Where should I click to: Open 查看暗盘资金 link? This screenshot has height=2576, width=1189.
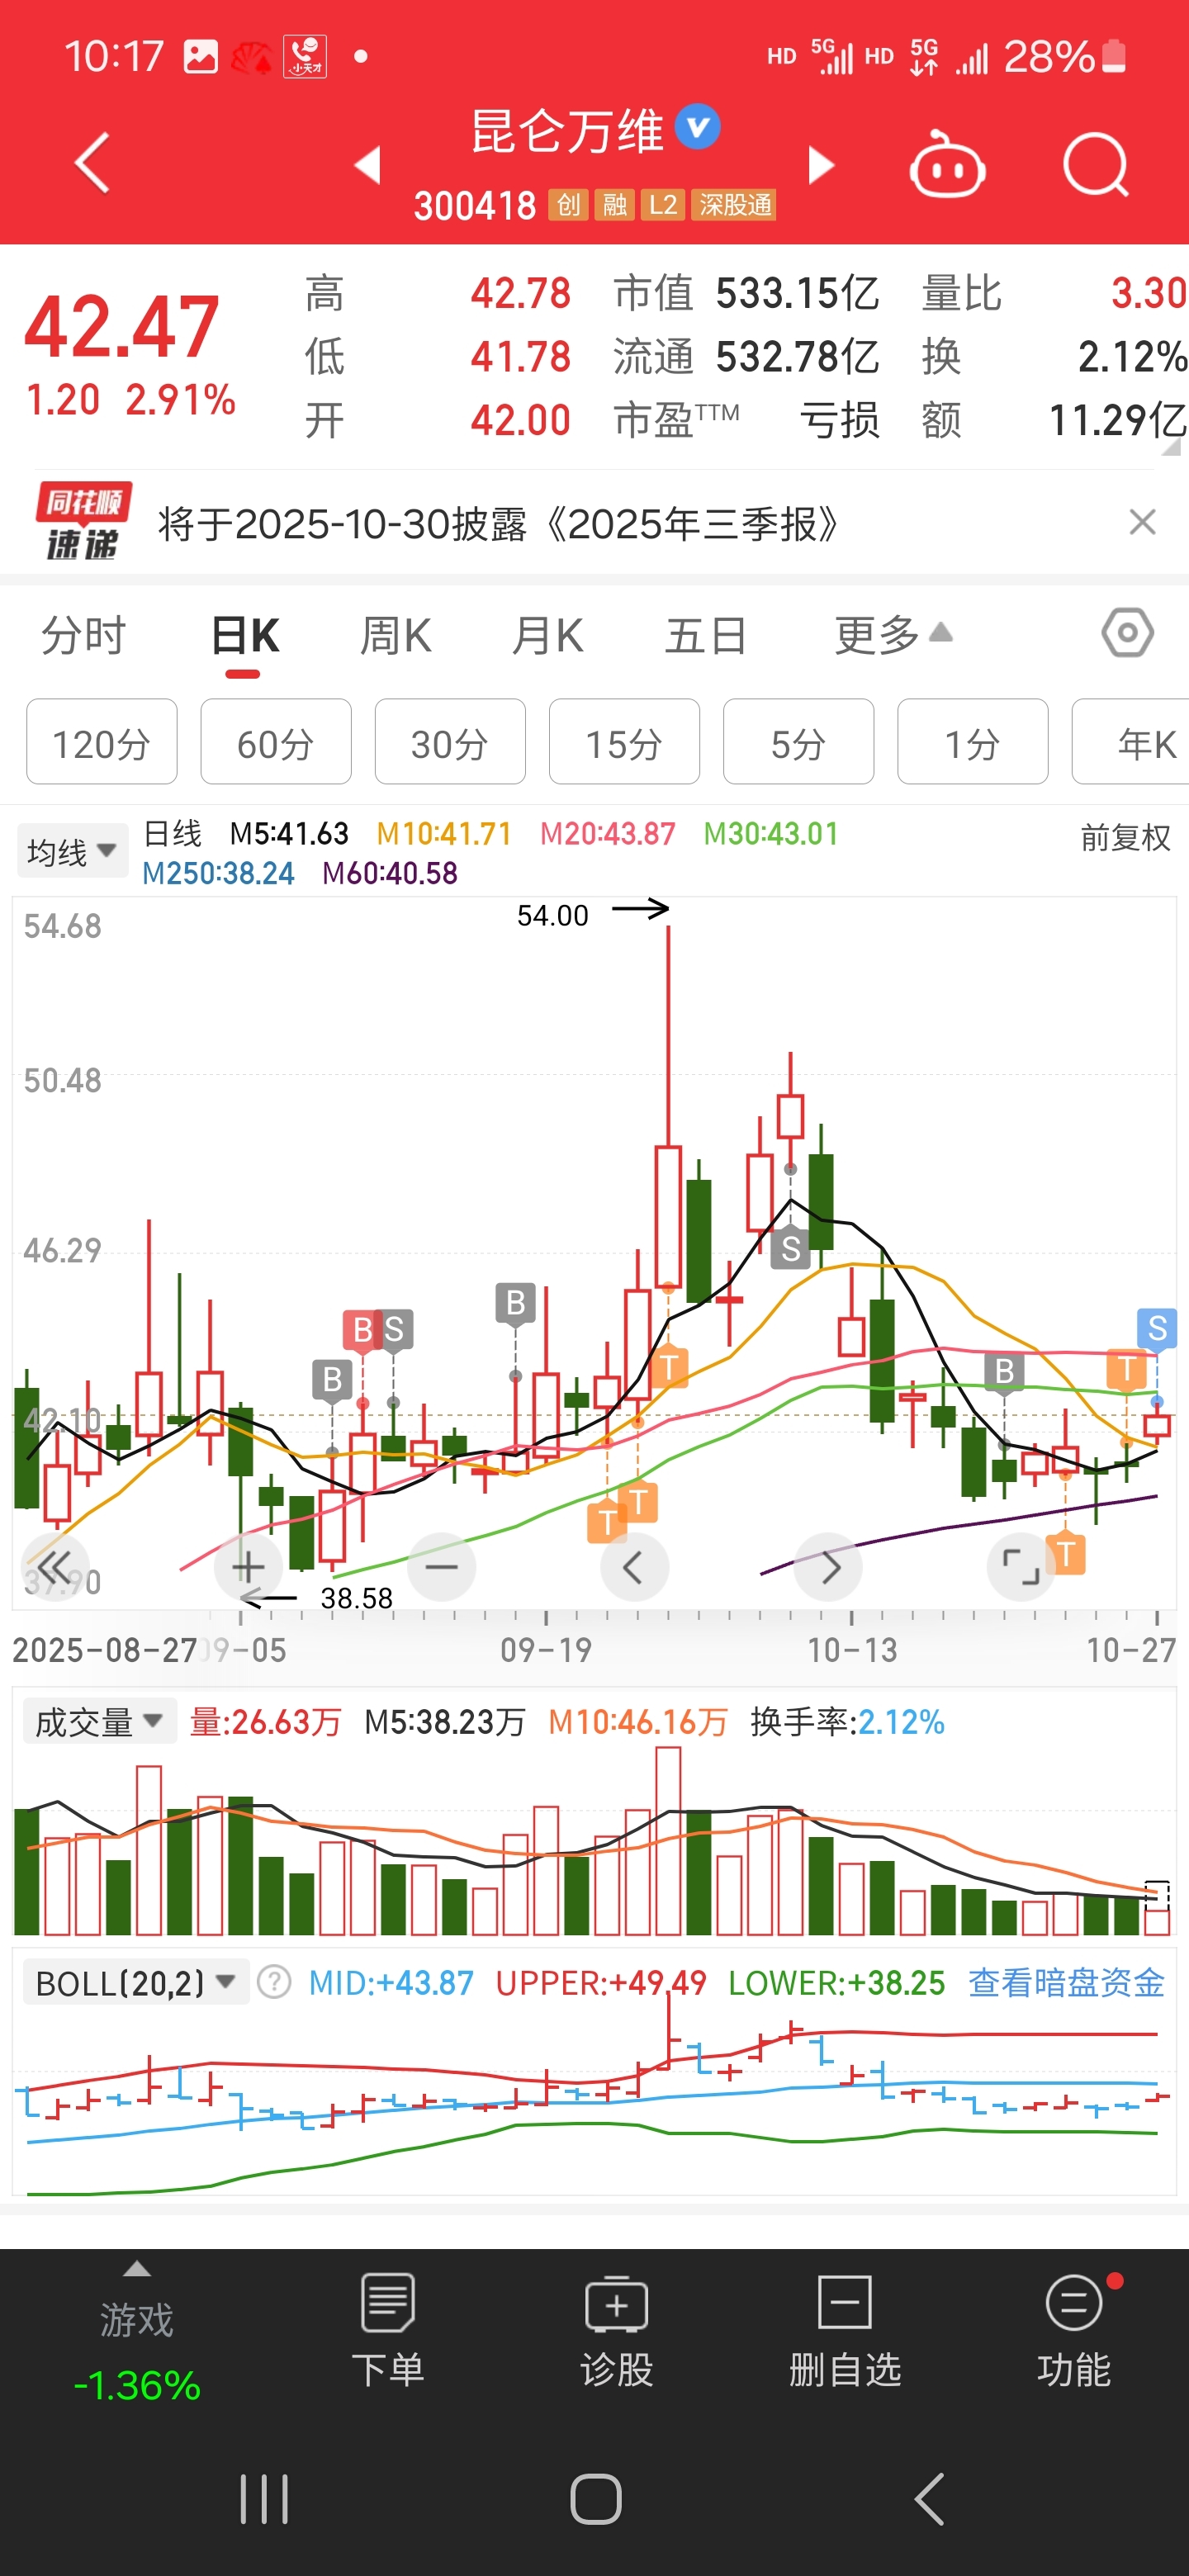(1066, 1982)
